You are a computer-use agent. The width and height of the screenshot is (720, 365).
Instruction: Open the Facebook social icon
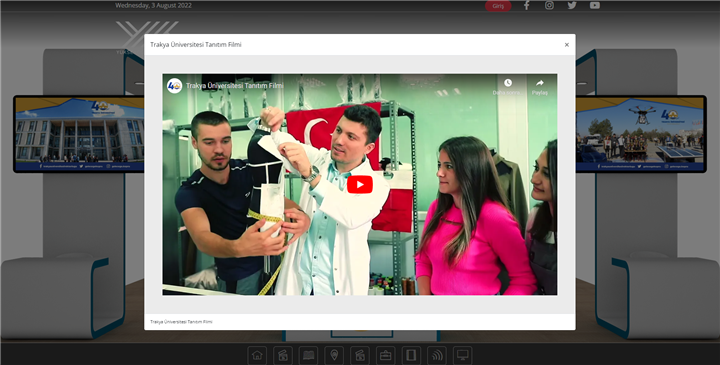click(527, 6)
